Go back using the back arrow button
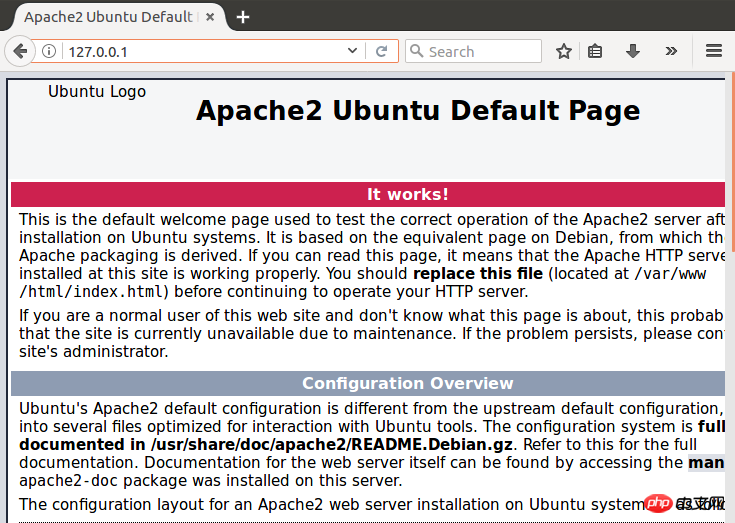Image resolution: width=735 pixels, height=523 pixels. (20, 51)
